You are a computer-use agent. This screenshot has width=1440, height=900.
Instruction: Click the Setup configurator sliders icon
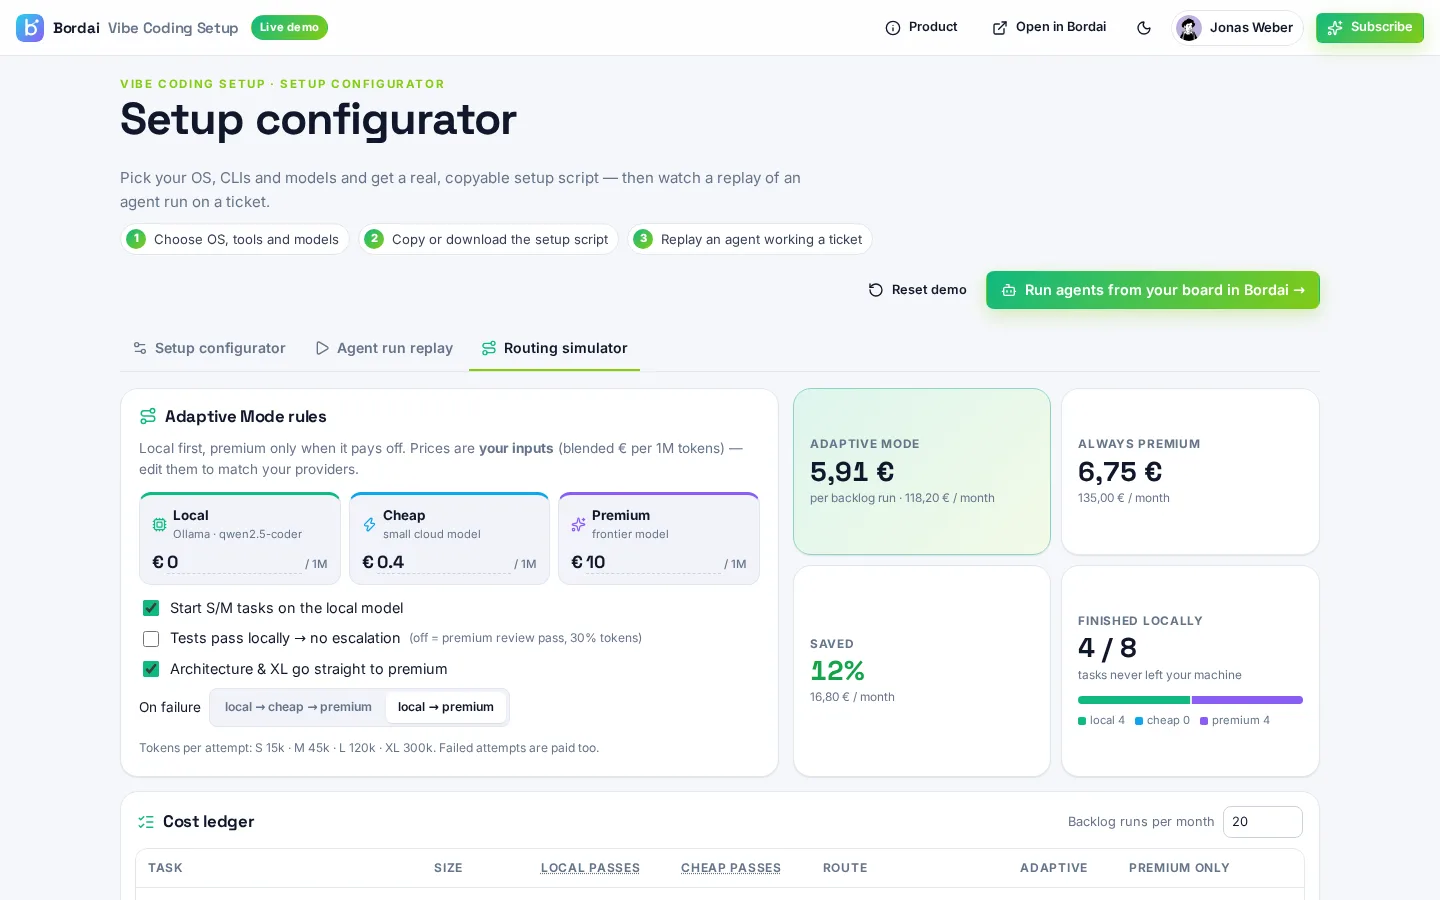tap(140, 348)
